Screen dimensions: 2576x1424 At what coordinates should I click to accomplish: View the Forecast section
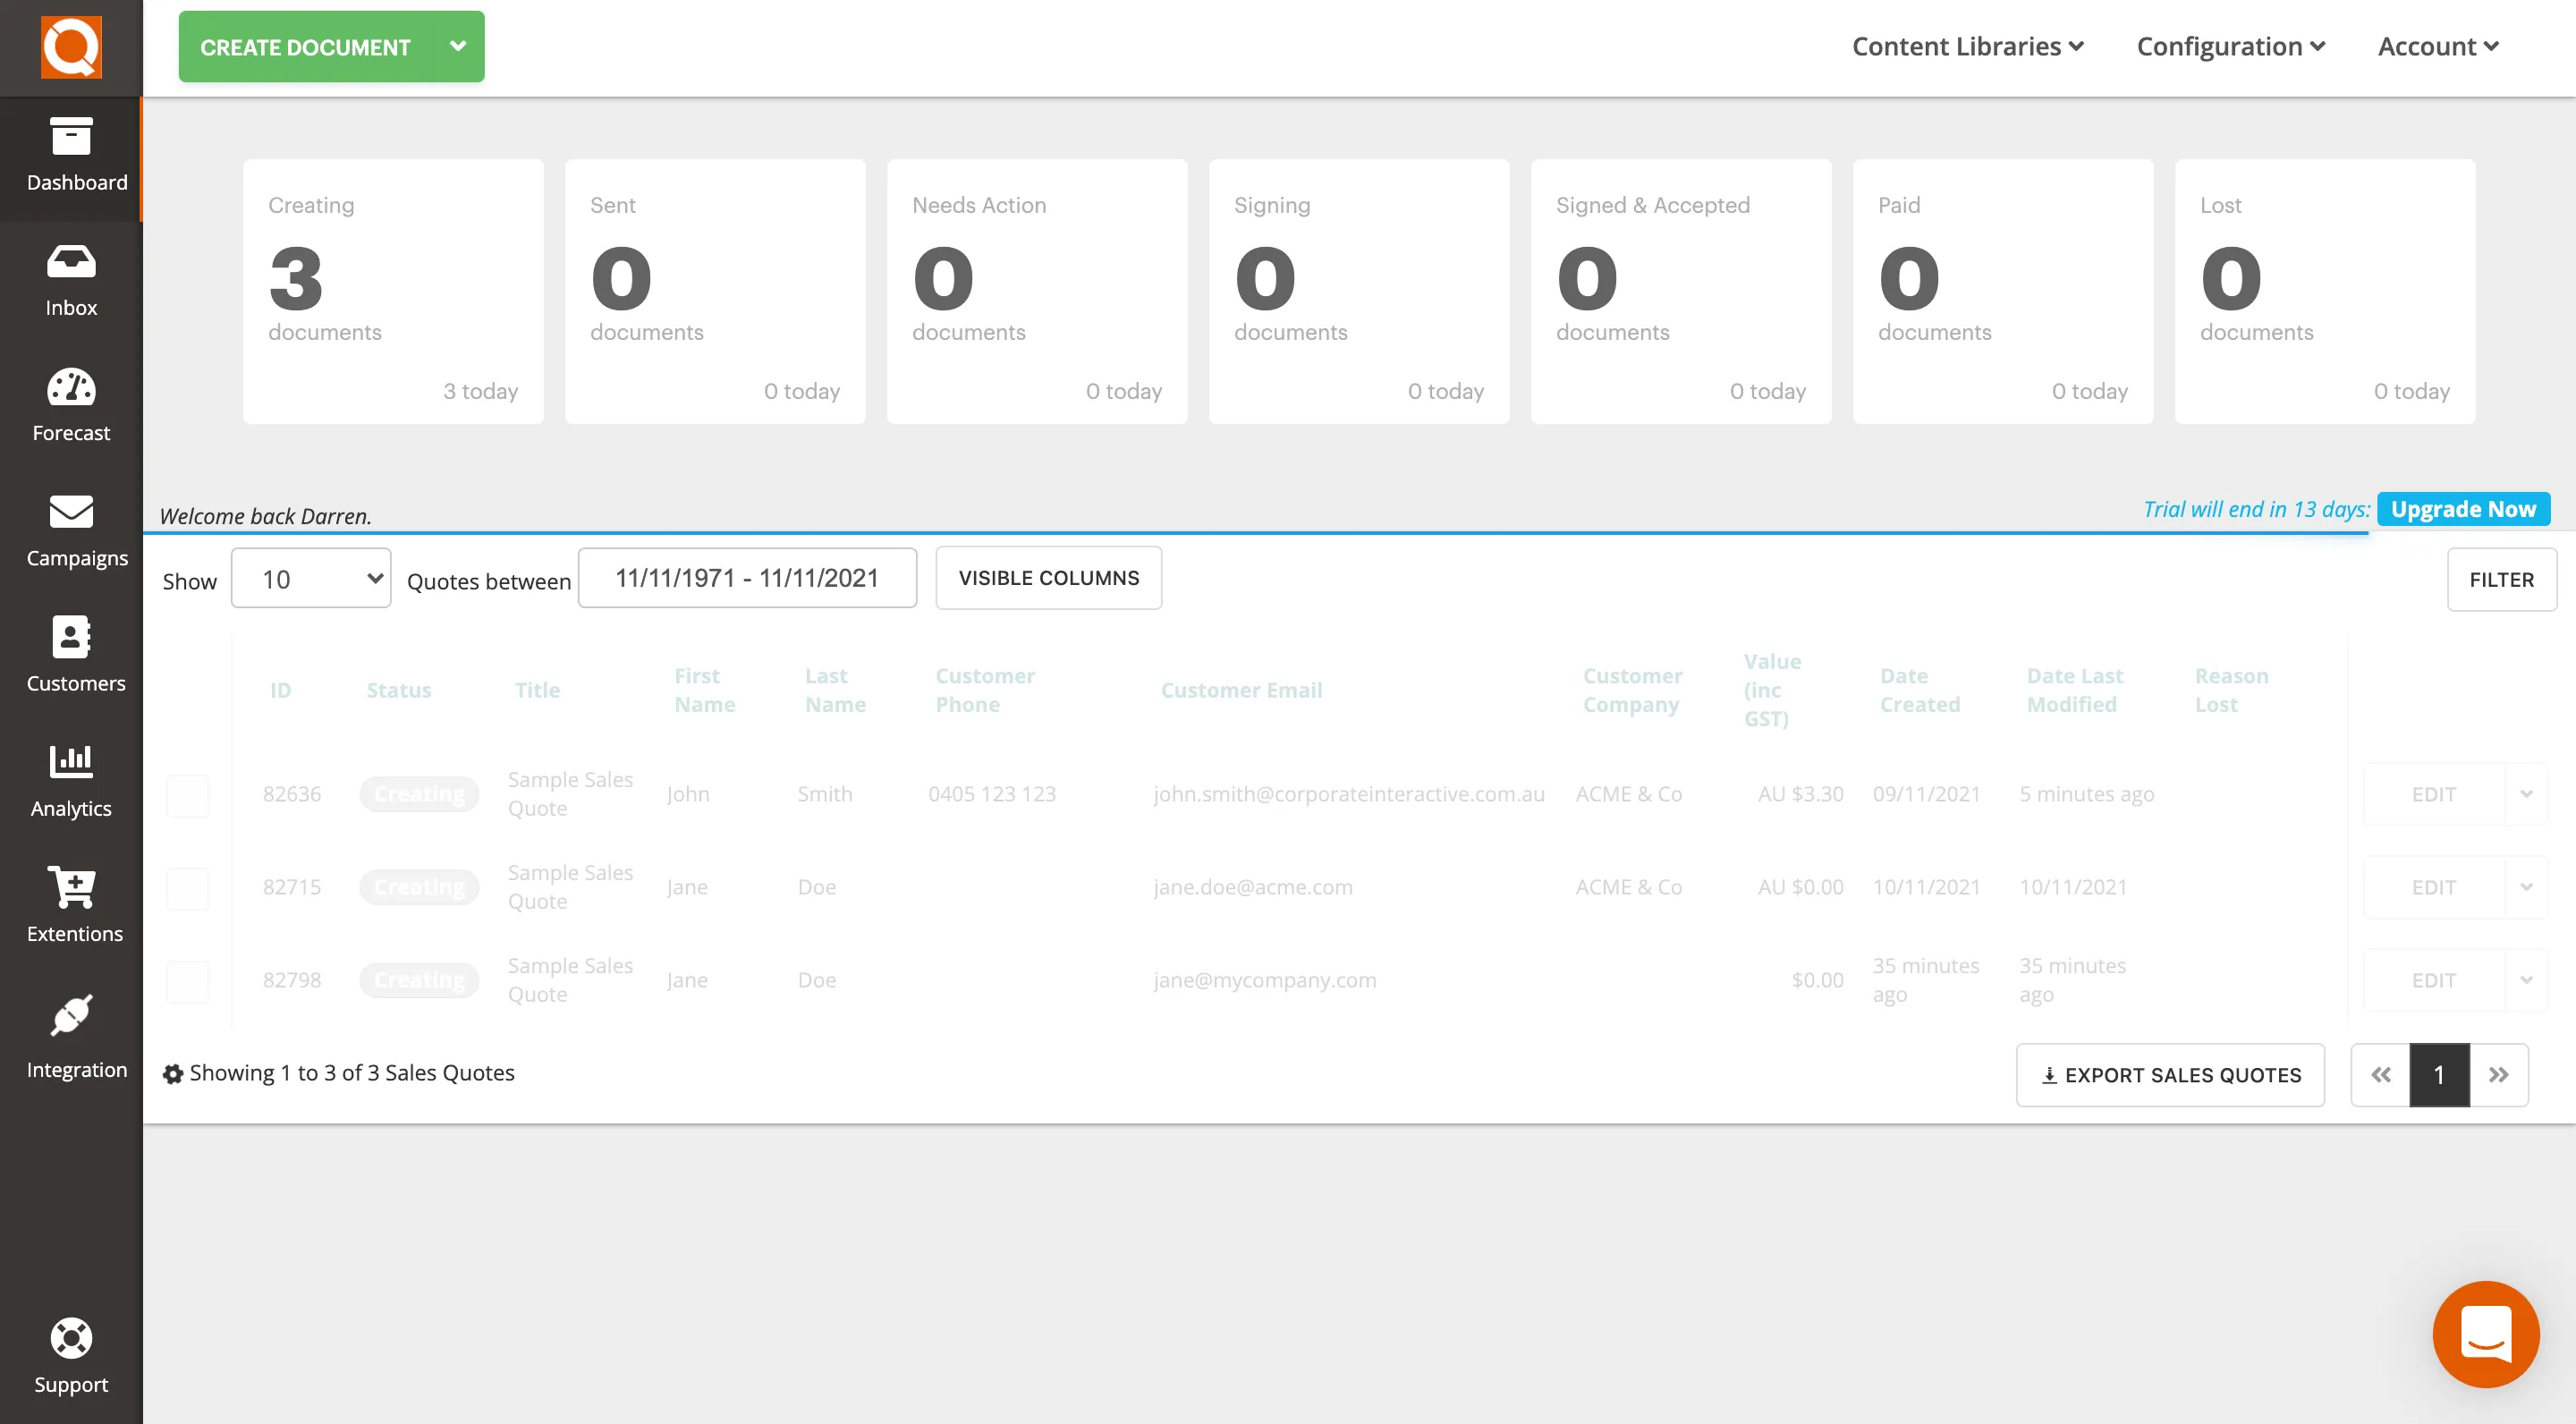[71, 406]
